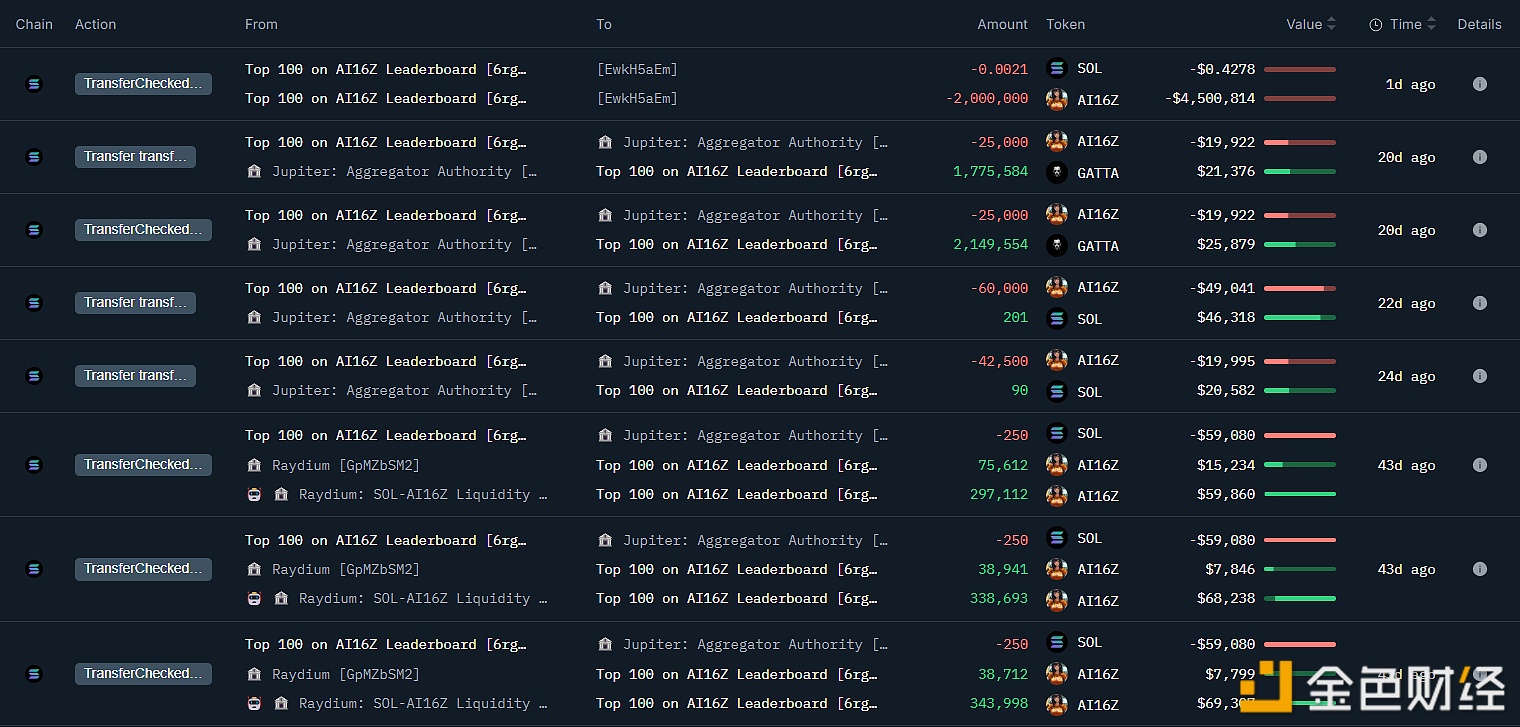Viewport: 1520px width, 727px height.
Task: Click the $25,879 value cell
Action: (1226, 245)
